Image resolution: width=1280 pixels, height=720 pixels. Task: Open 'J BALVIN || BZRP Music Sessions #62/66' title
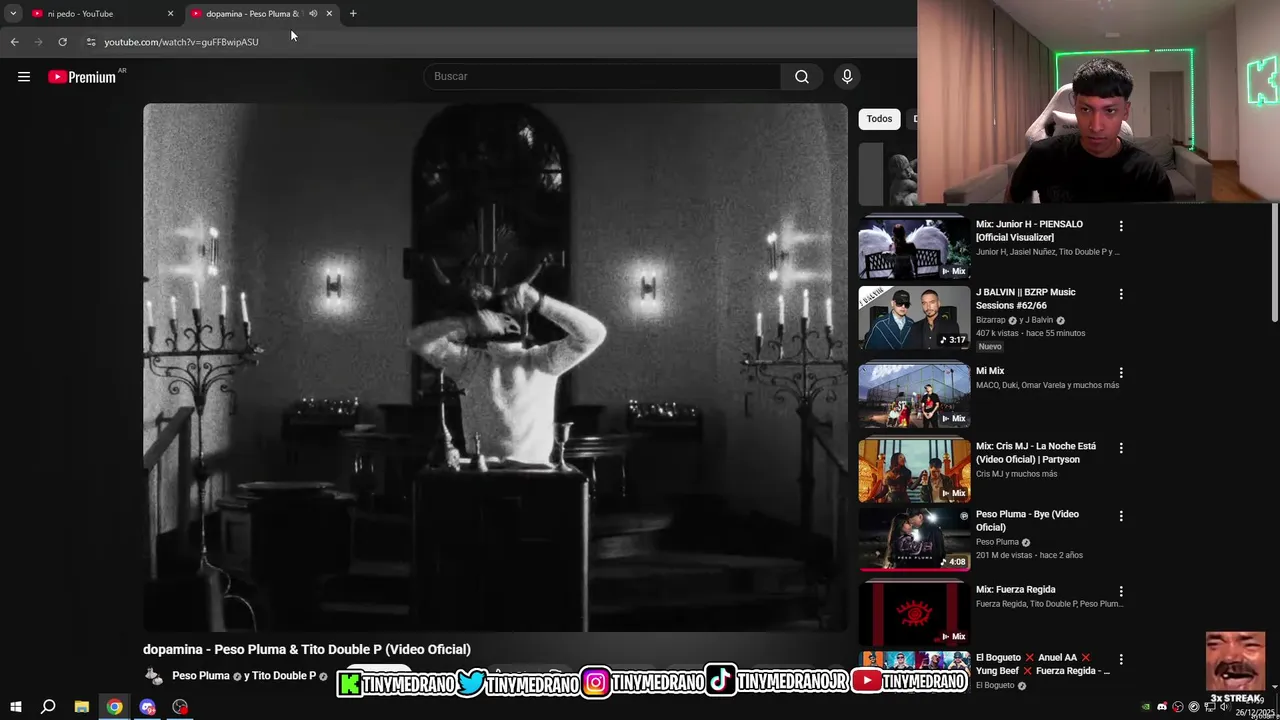(1026, 299)
